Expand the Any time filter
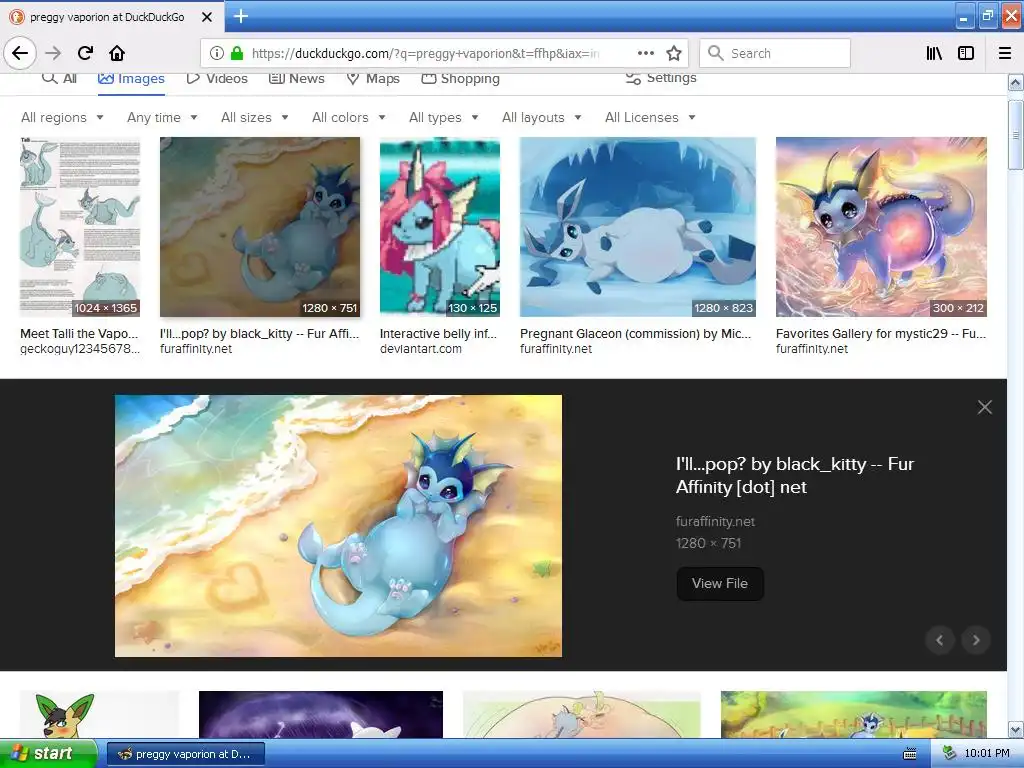 point(163,118)
